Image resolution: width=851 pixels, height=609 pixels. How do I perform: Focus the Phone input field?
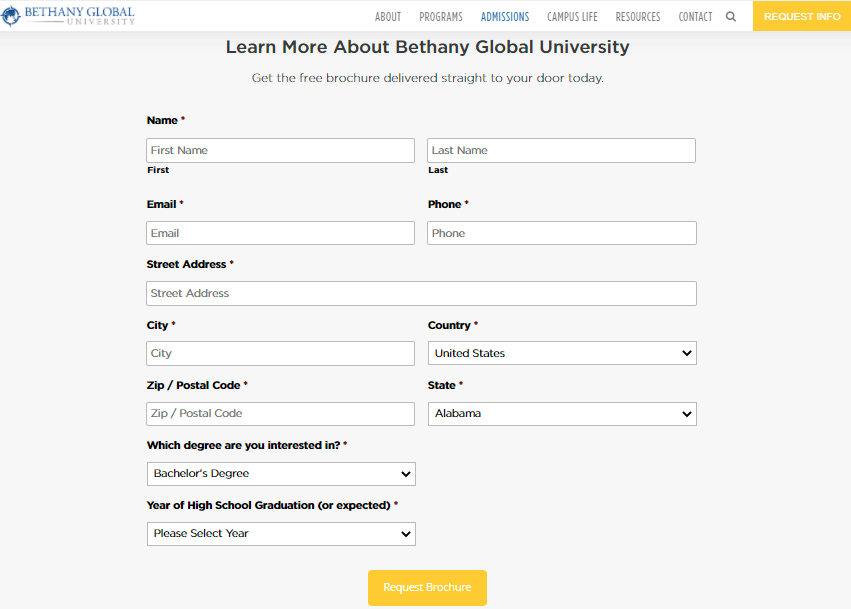pyautogui.click(x=562, y=233)
